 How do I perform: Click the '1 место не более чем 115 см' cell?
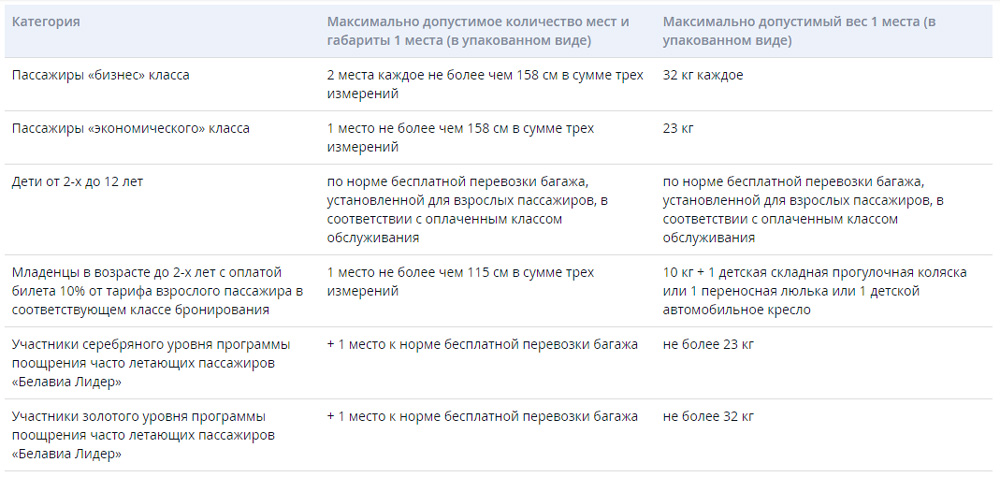[x=460, y=282]
